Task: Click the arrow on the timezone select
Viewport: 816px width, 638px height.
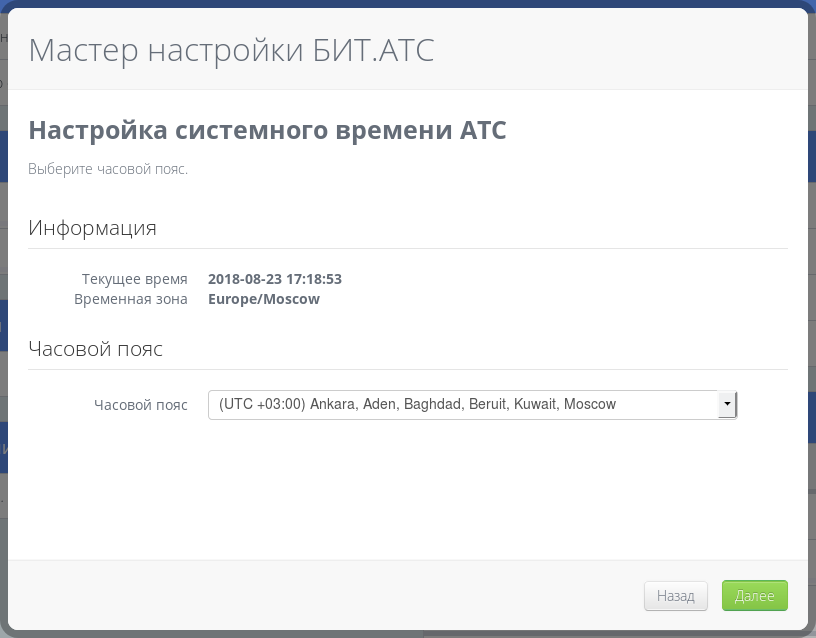Action: [x=727, y=404]
